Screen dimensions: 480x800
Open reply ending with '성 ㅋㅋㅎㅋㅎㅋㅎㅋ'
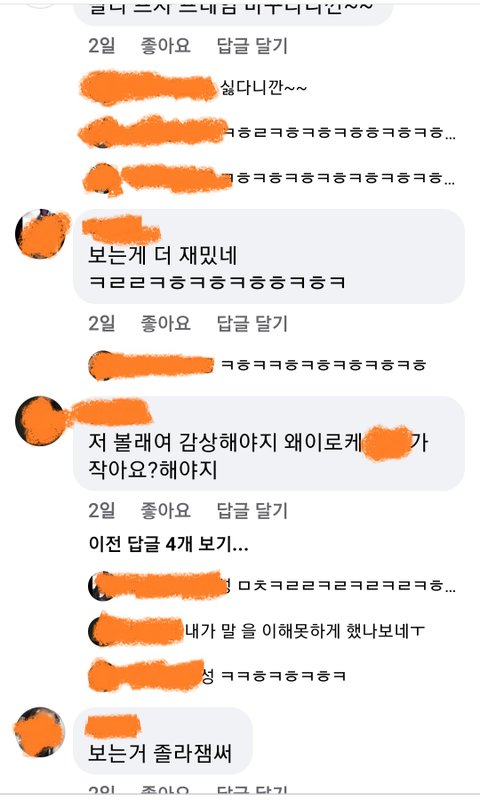(217, 676)
